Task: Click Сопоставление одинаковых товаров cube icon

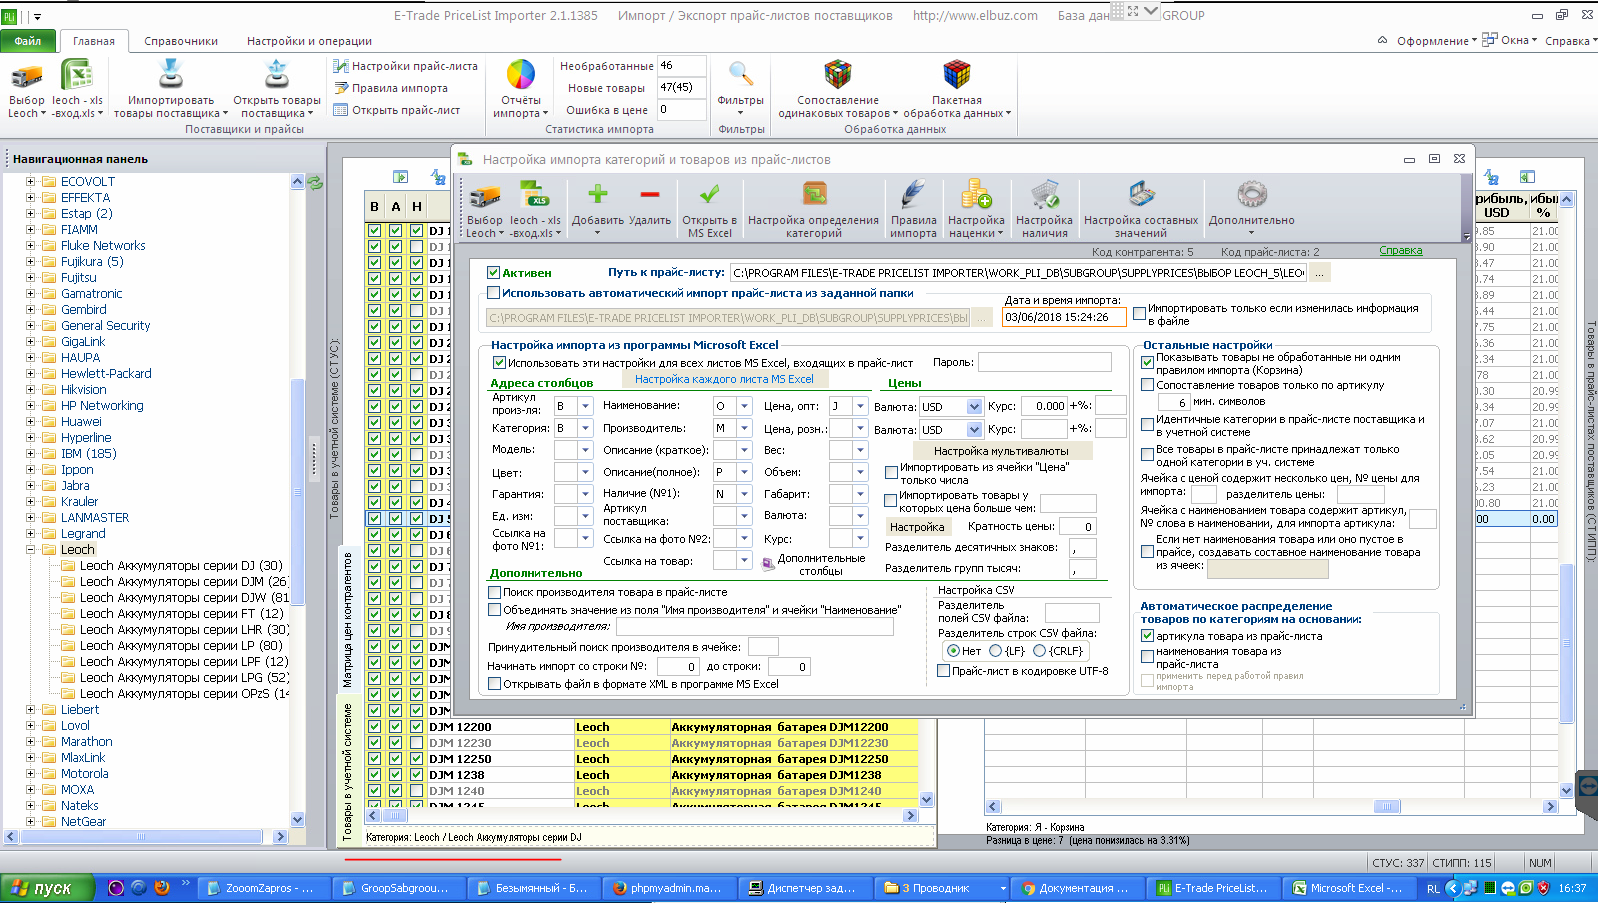Action: (x=838, y=74)
